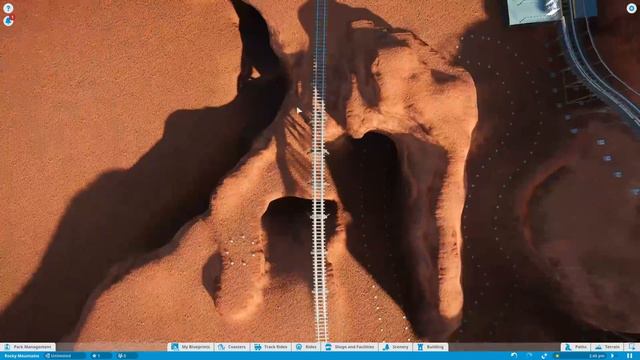The width and height of the screenshot is (640, 360).
Task: Click the undo arrow in the status bar
Action: point(514,356)
